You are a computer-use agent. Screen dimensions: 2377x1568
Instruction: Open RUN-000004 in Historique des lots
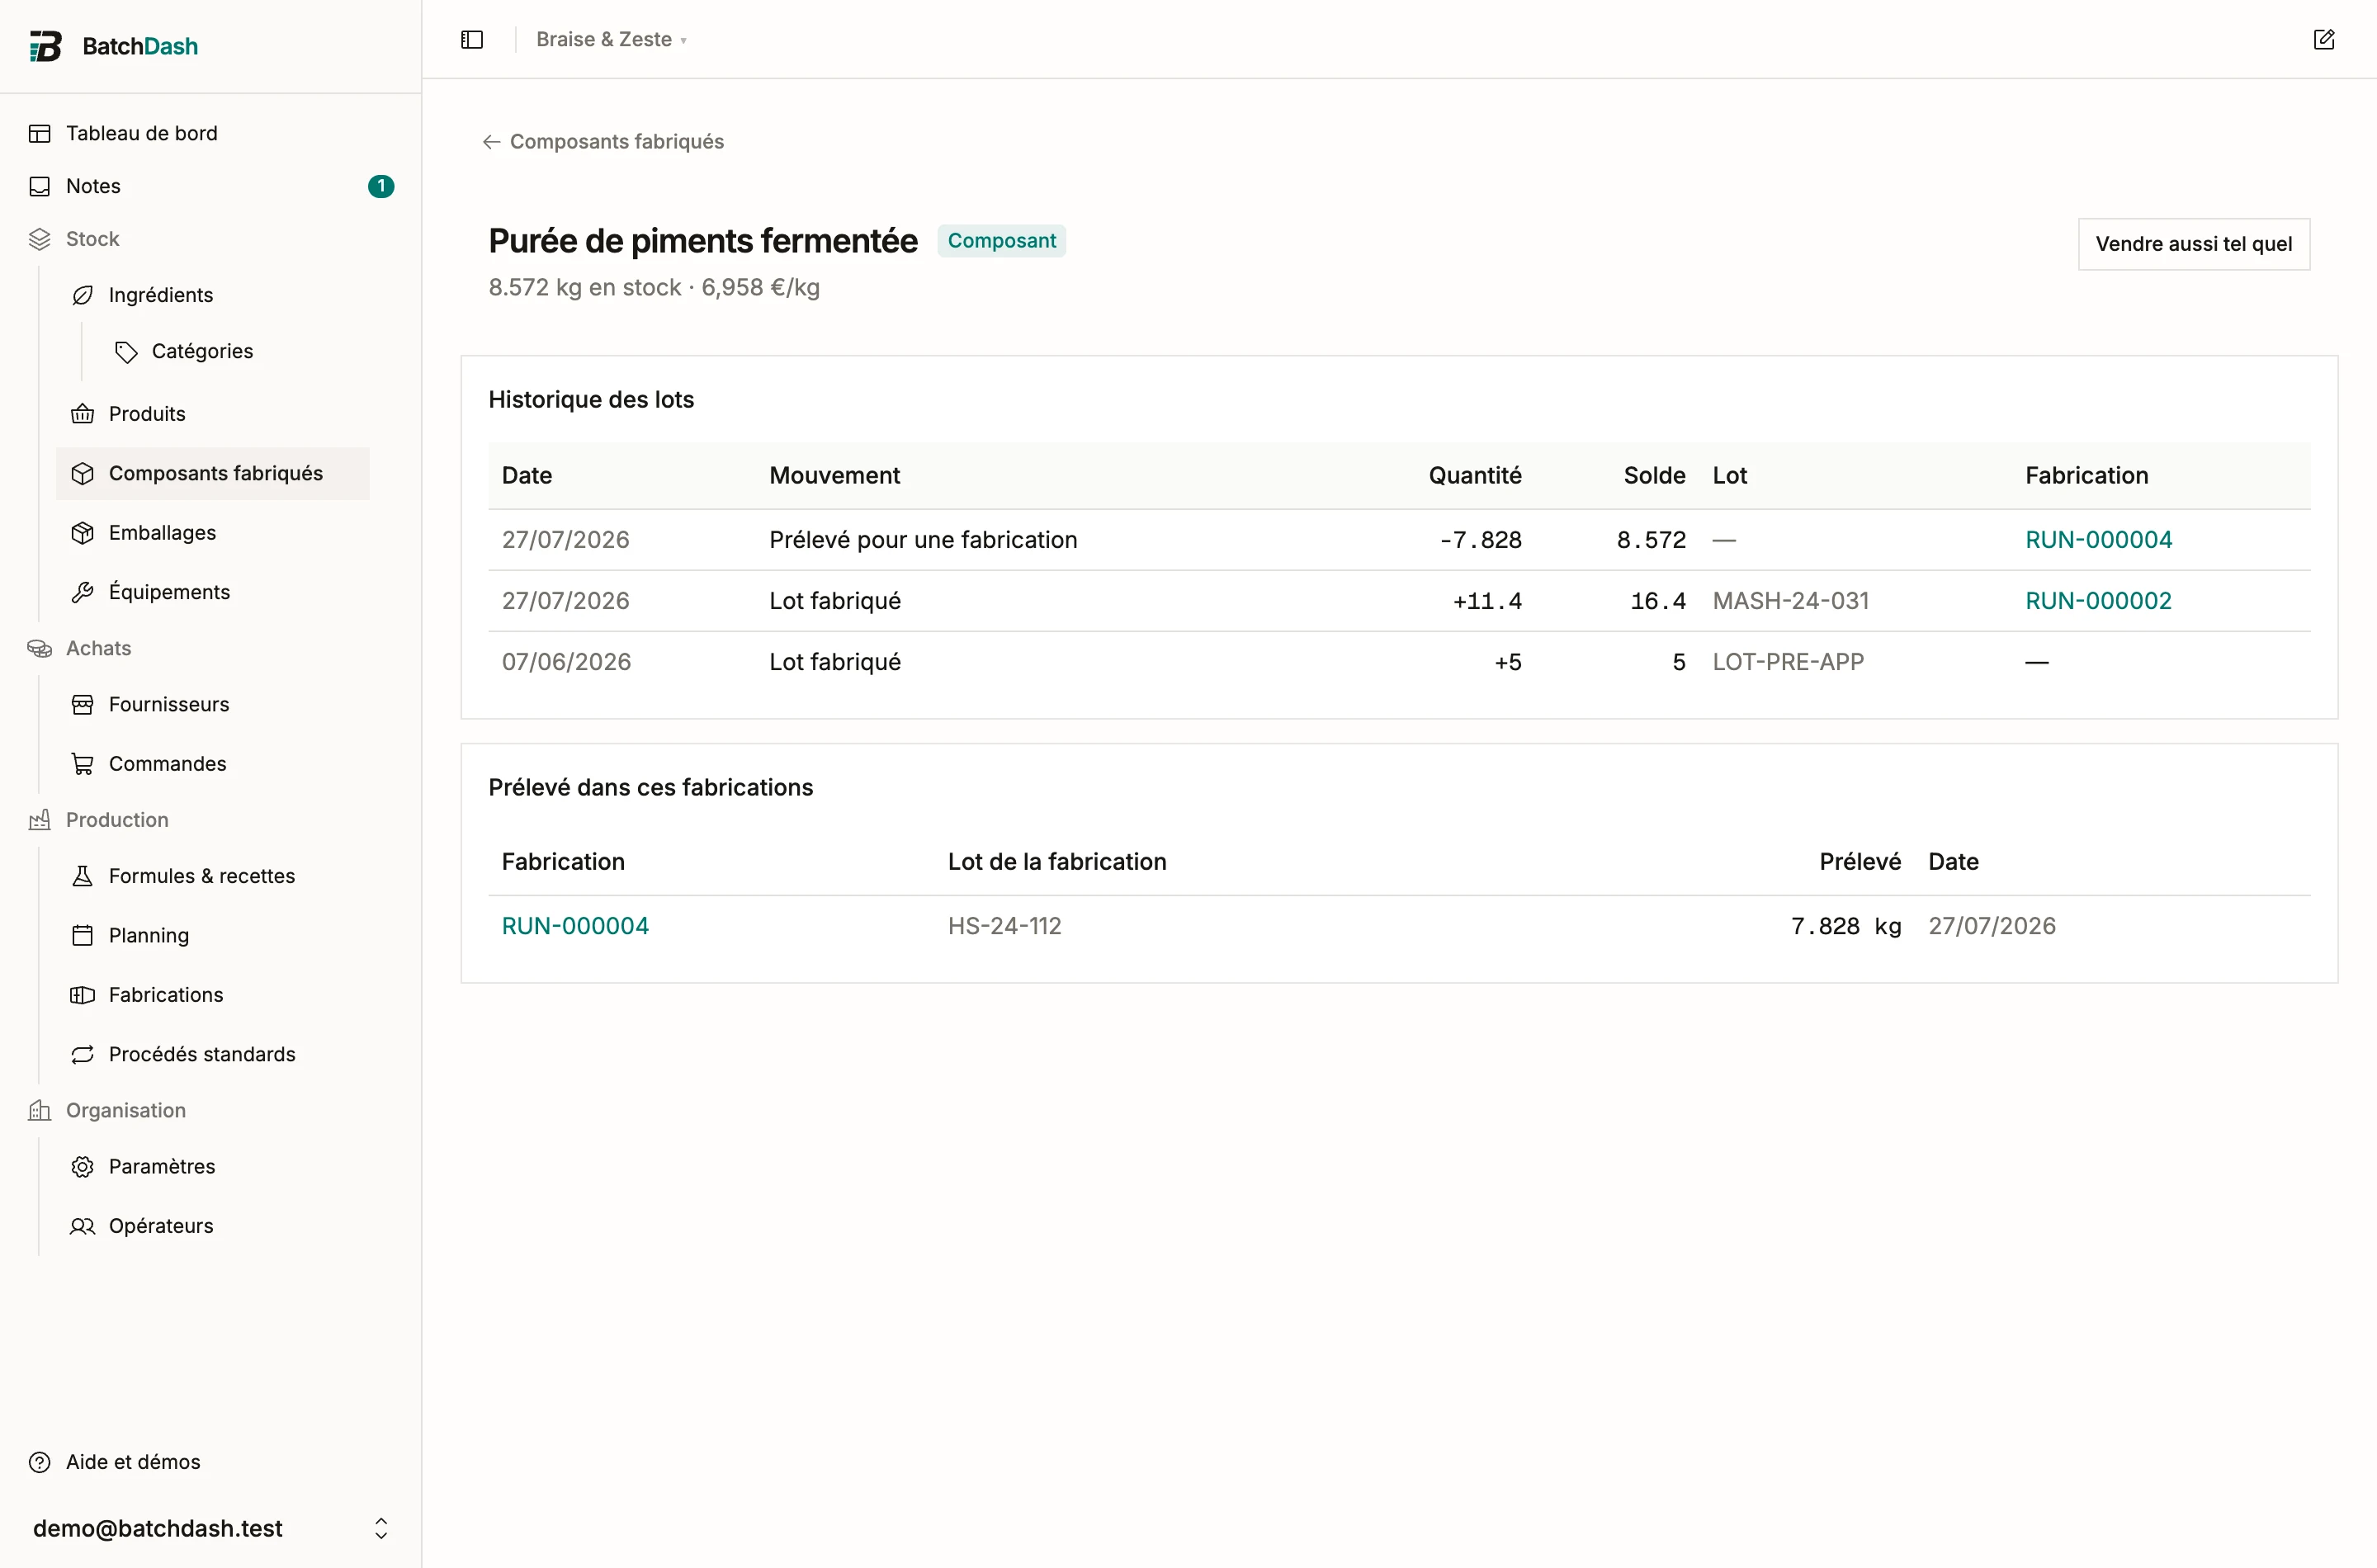click(2098, 539)
